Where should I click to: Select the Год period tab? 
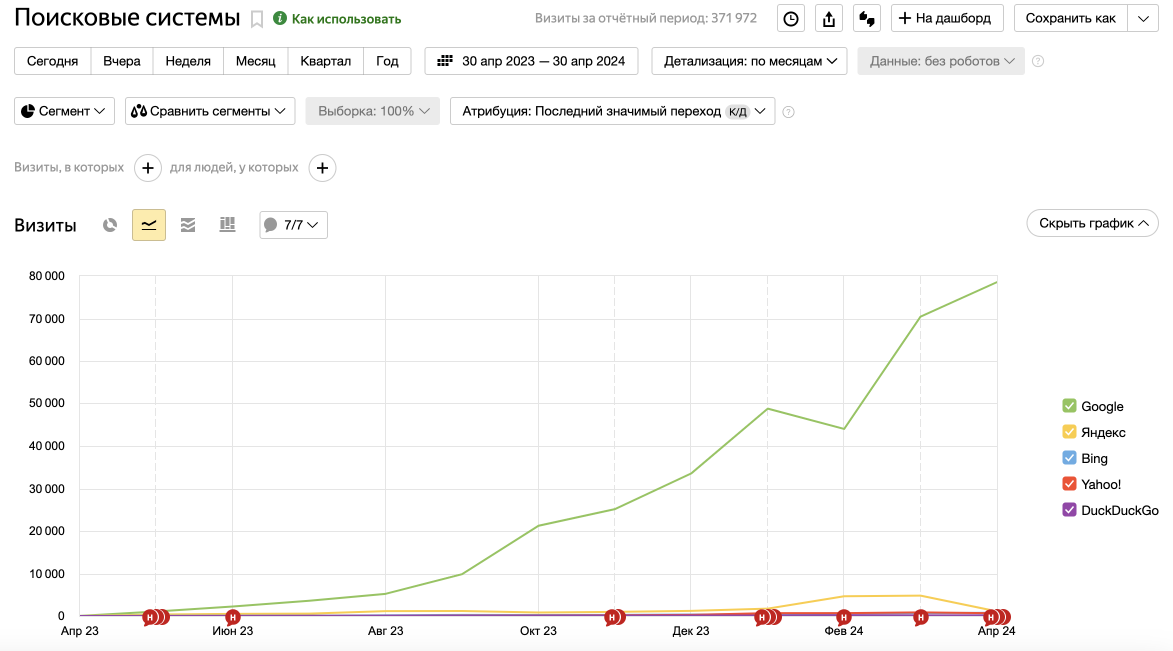(387, 61)
